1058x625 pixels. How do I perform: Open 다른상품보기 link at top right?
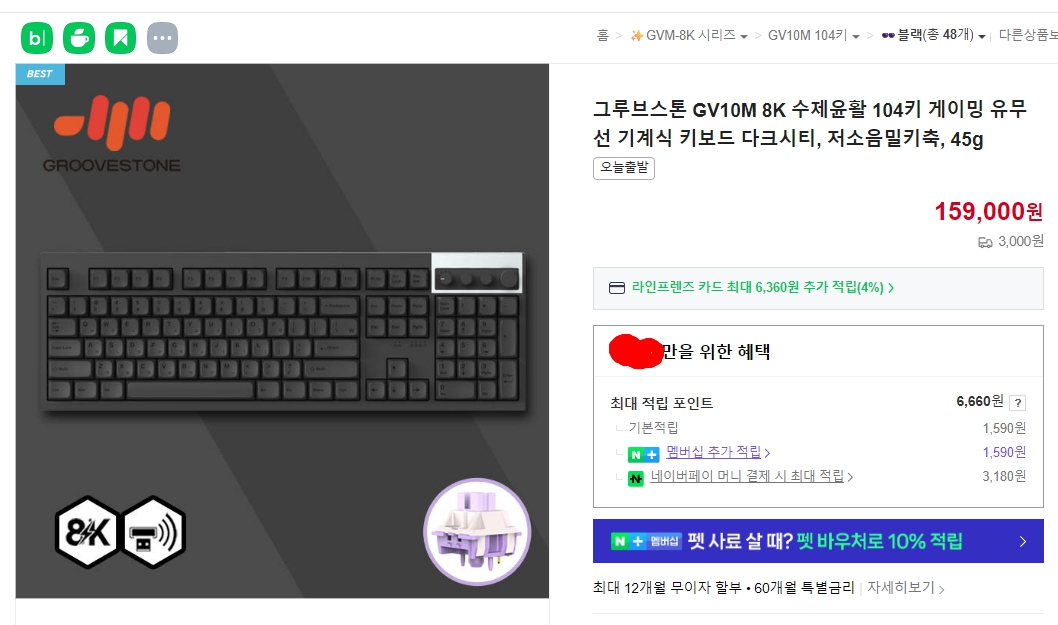tap(1028, 35)
